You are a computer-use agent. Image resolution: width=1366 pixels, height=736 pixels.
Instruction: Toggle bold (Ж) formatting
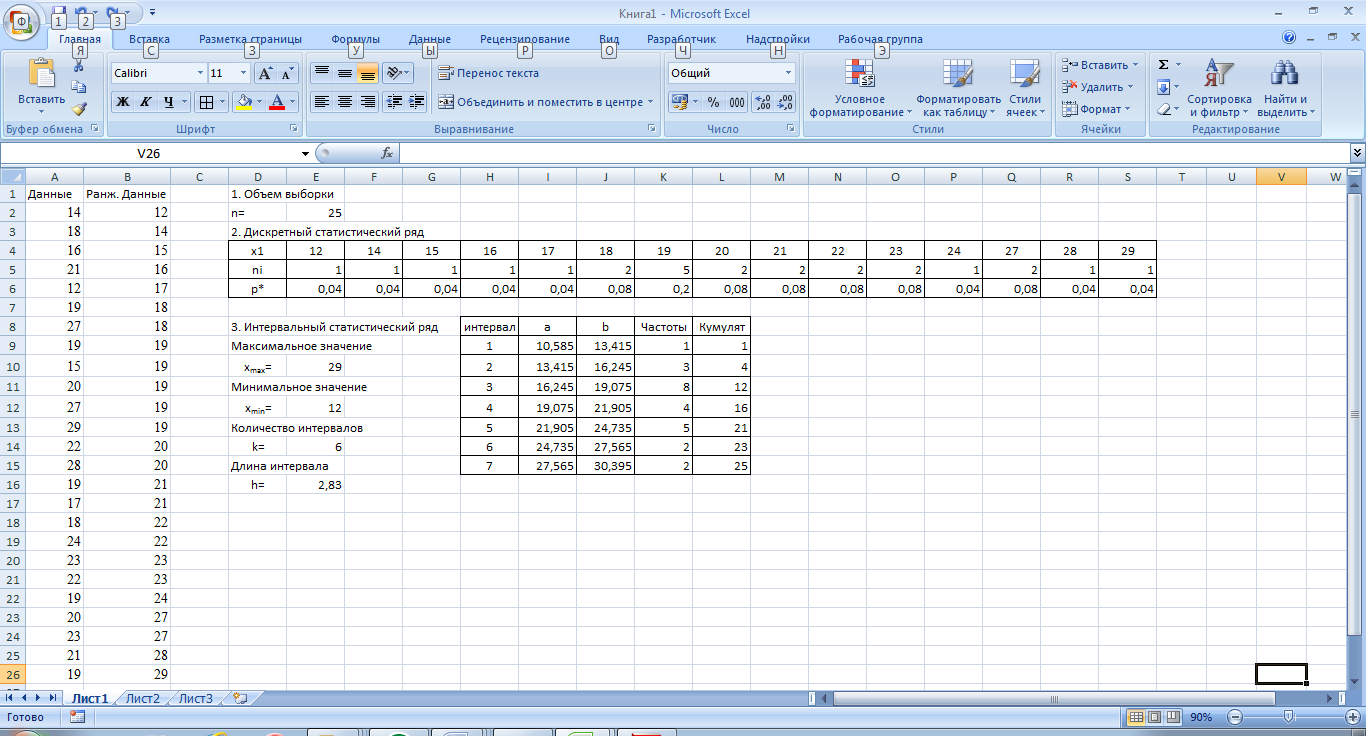coord(122,102)
